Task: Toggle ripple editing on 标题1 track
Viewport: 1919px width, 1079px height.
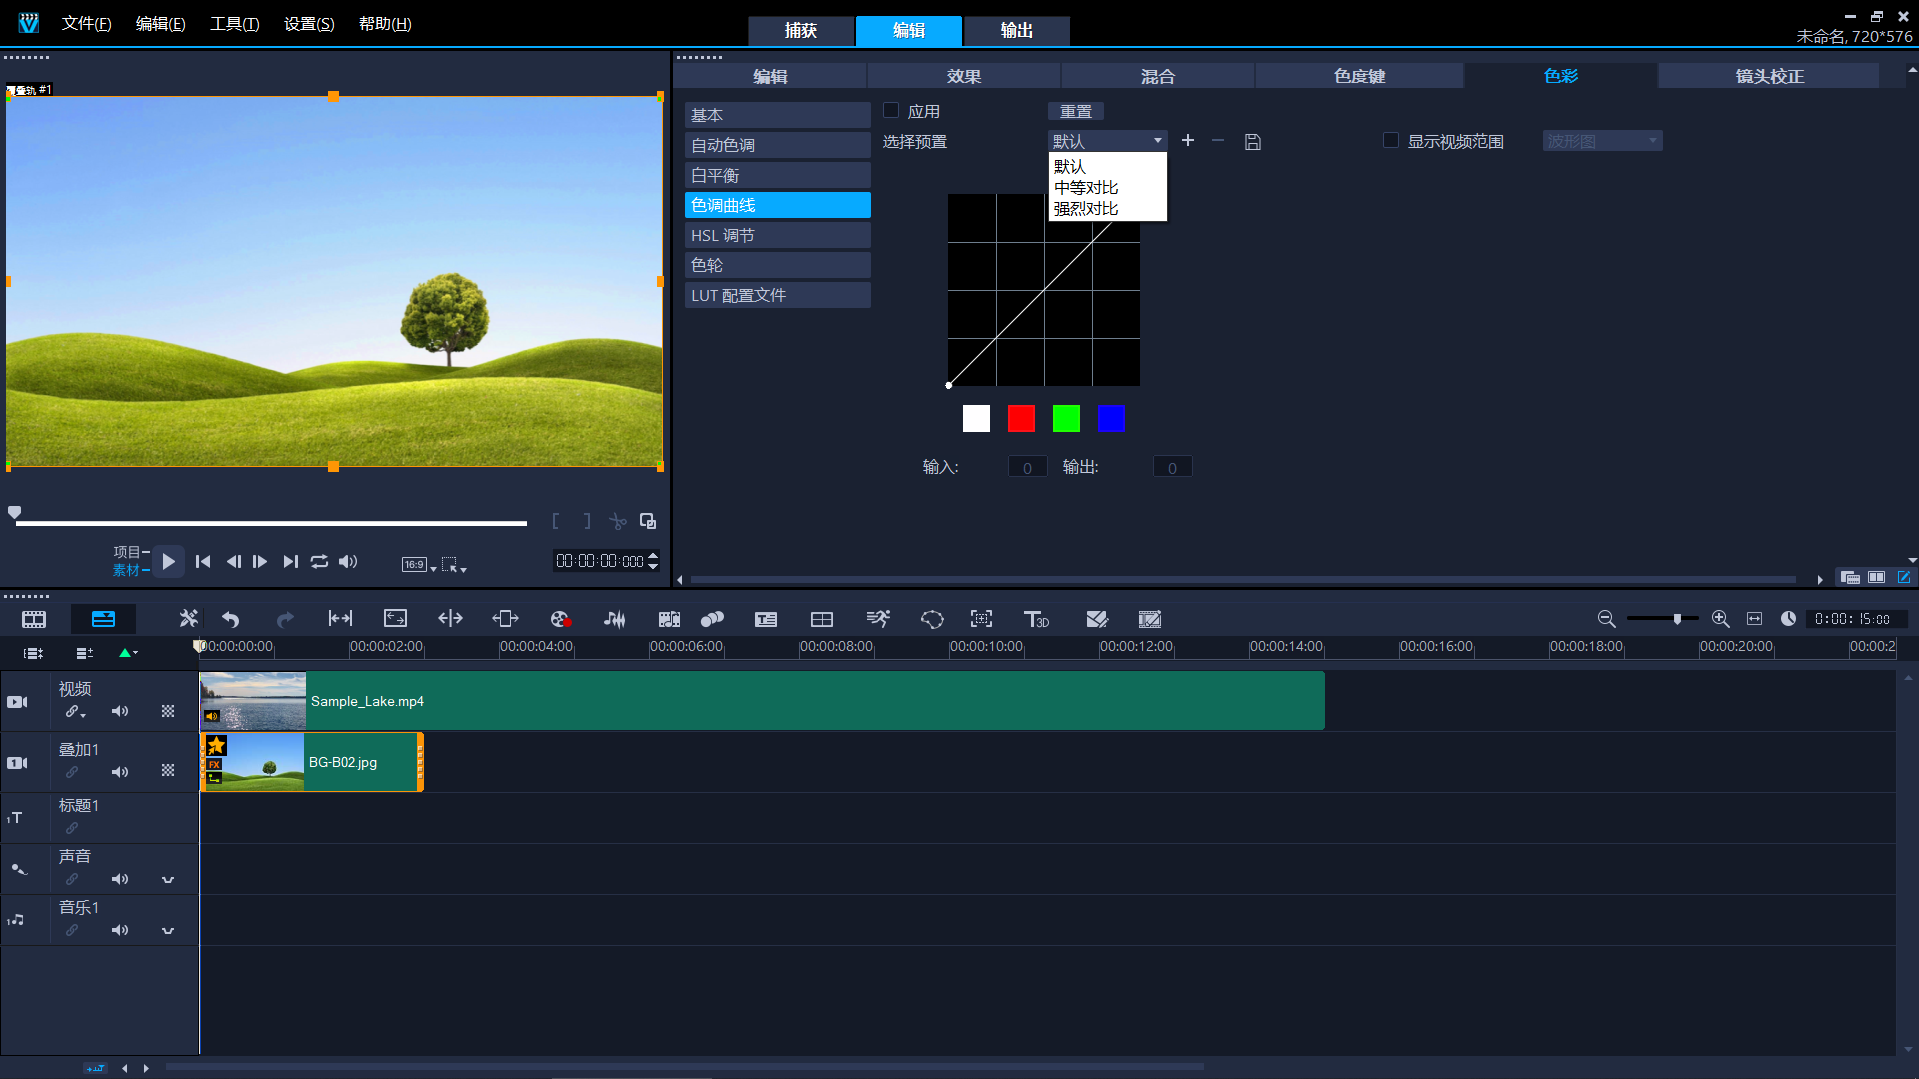Action: [72, 828]
